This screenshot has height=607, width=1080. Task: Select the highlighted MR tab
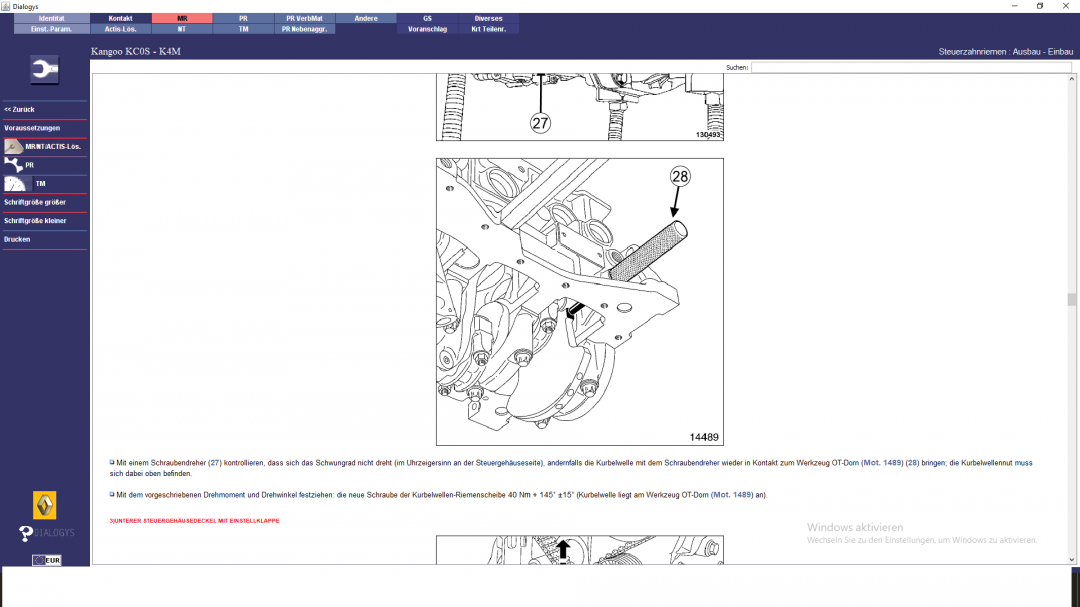click(182, 19)
